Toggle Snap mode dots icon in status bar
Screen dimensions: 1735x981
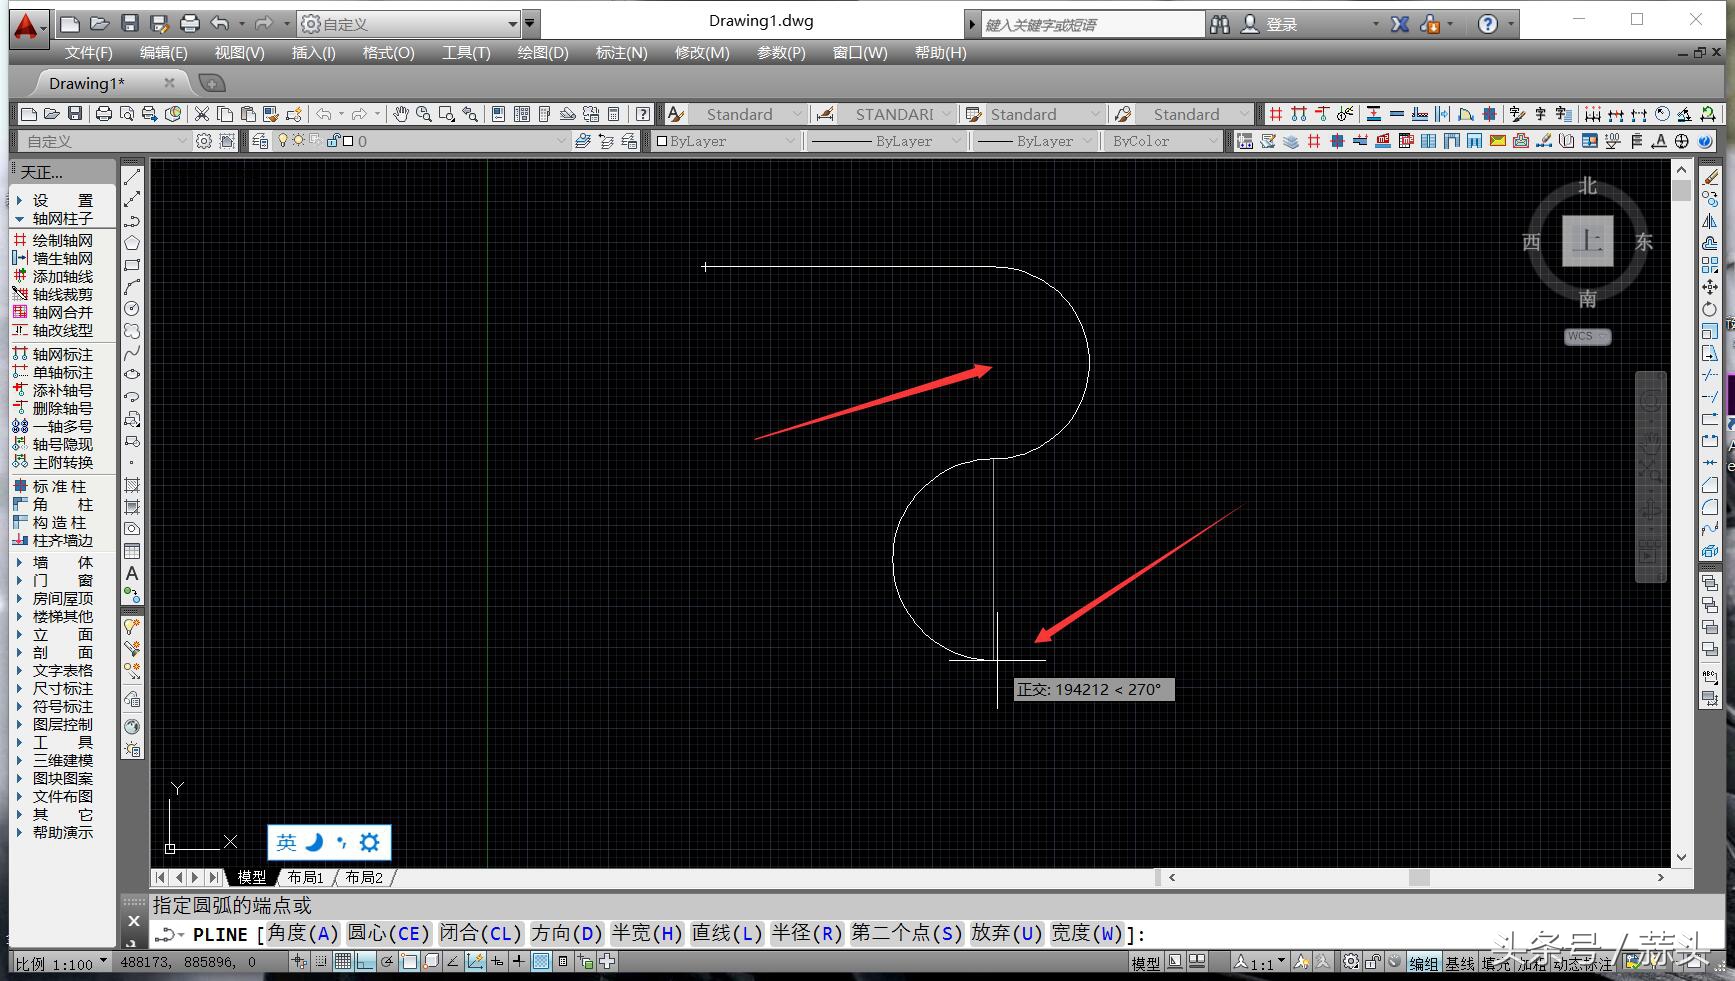coord(321,962)
